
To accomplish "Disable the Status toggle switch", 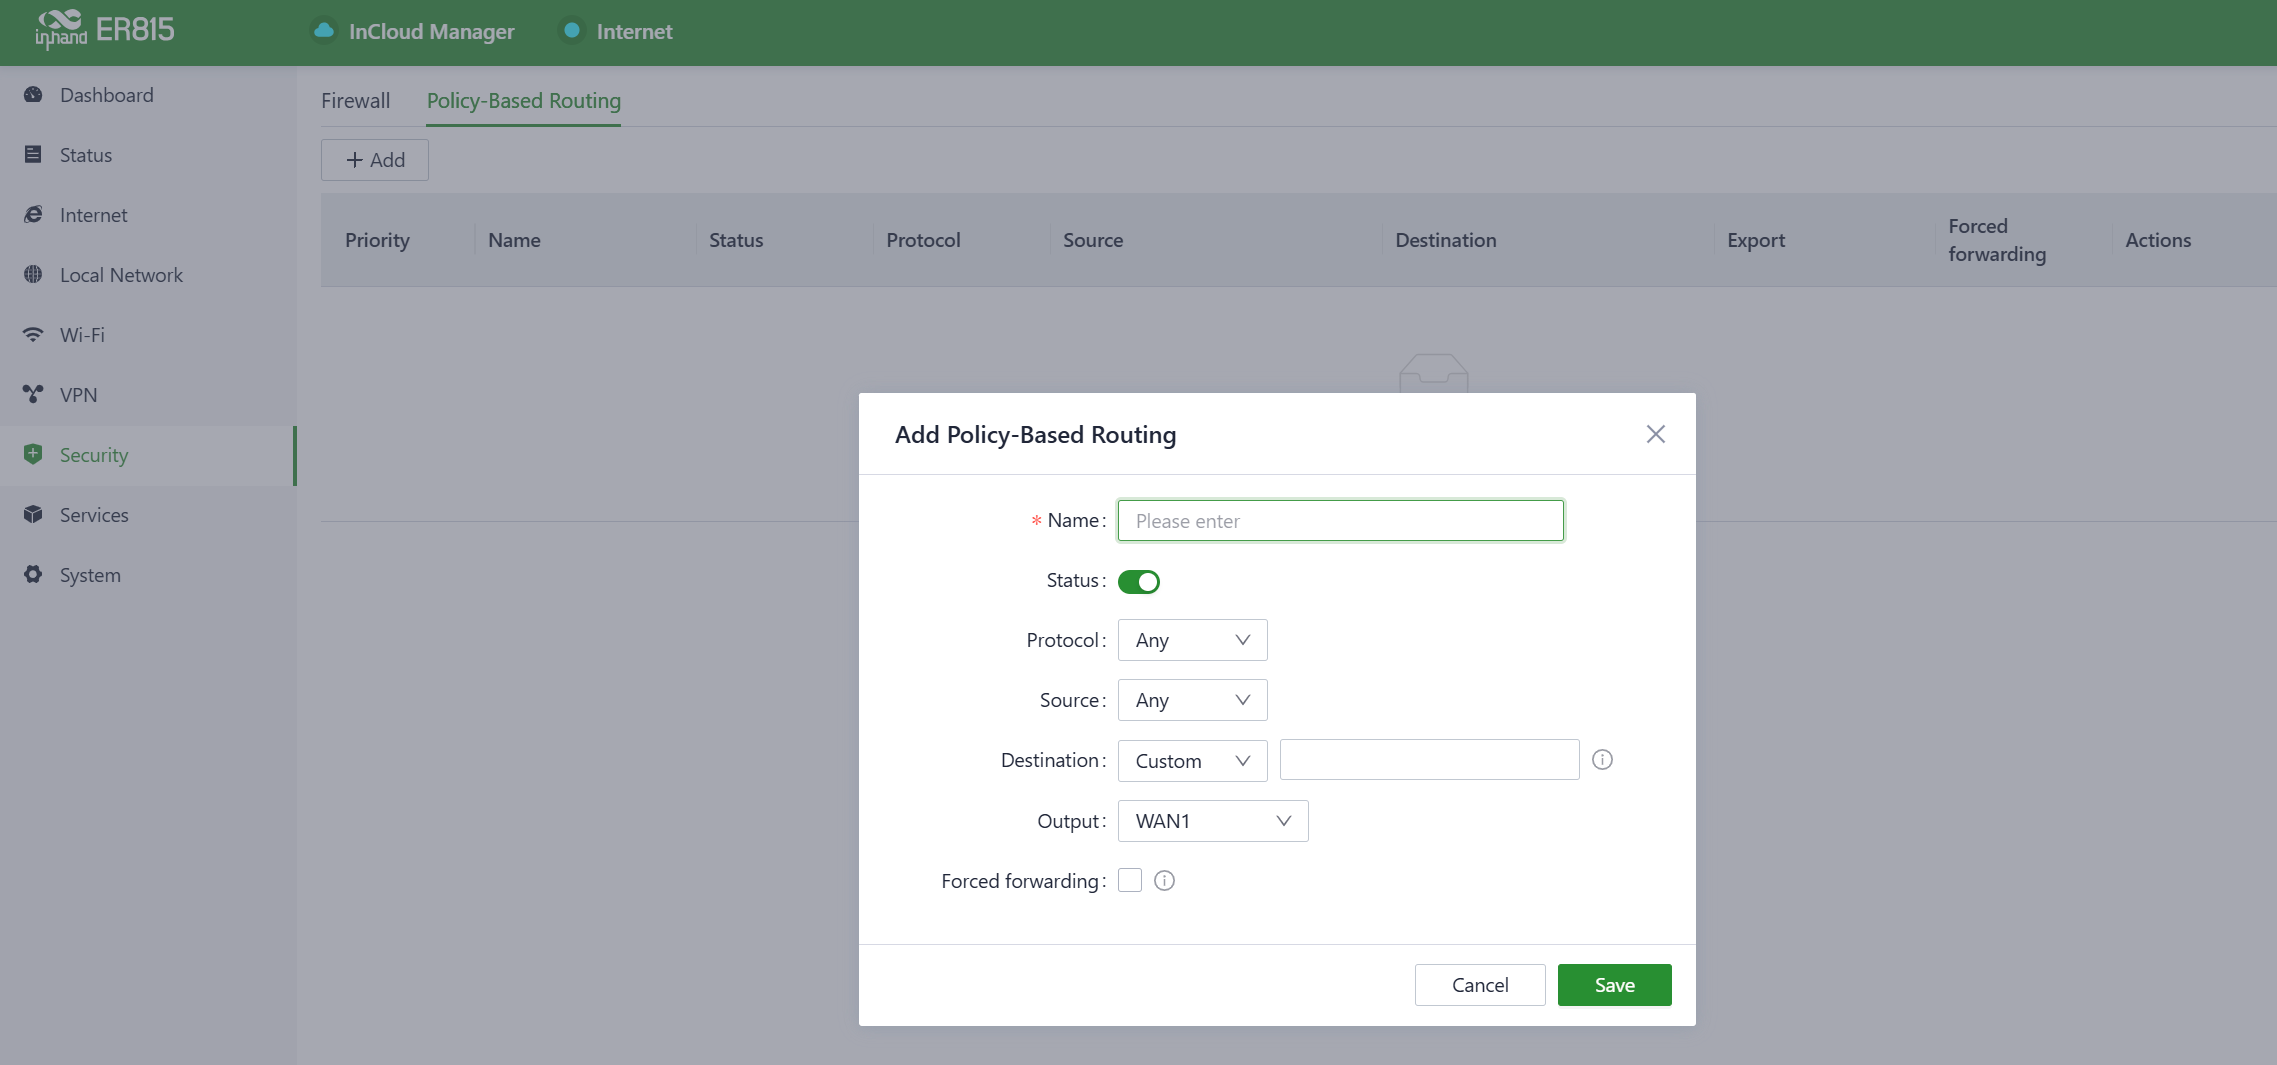I will (x=1138, y=582).
